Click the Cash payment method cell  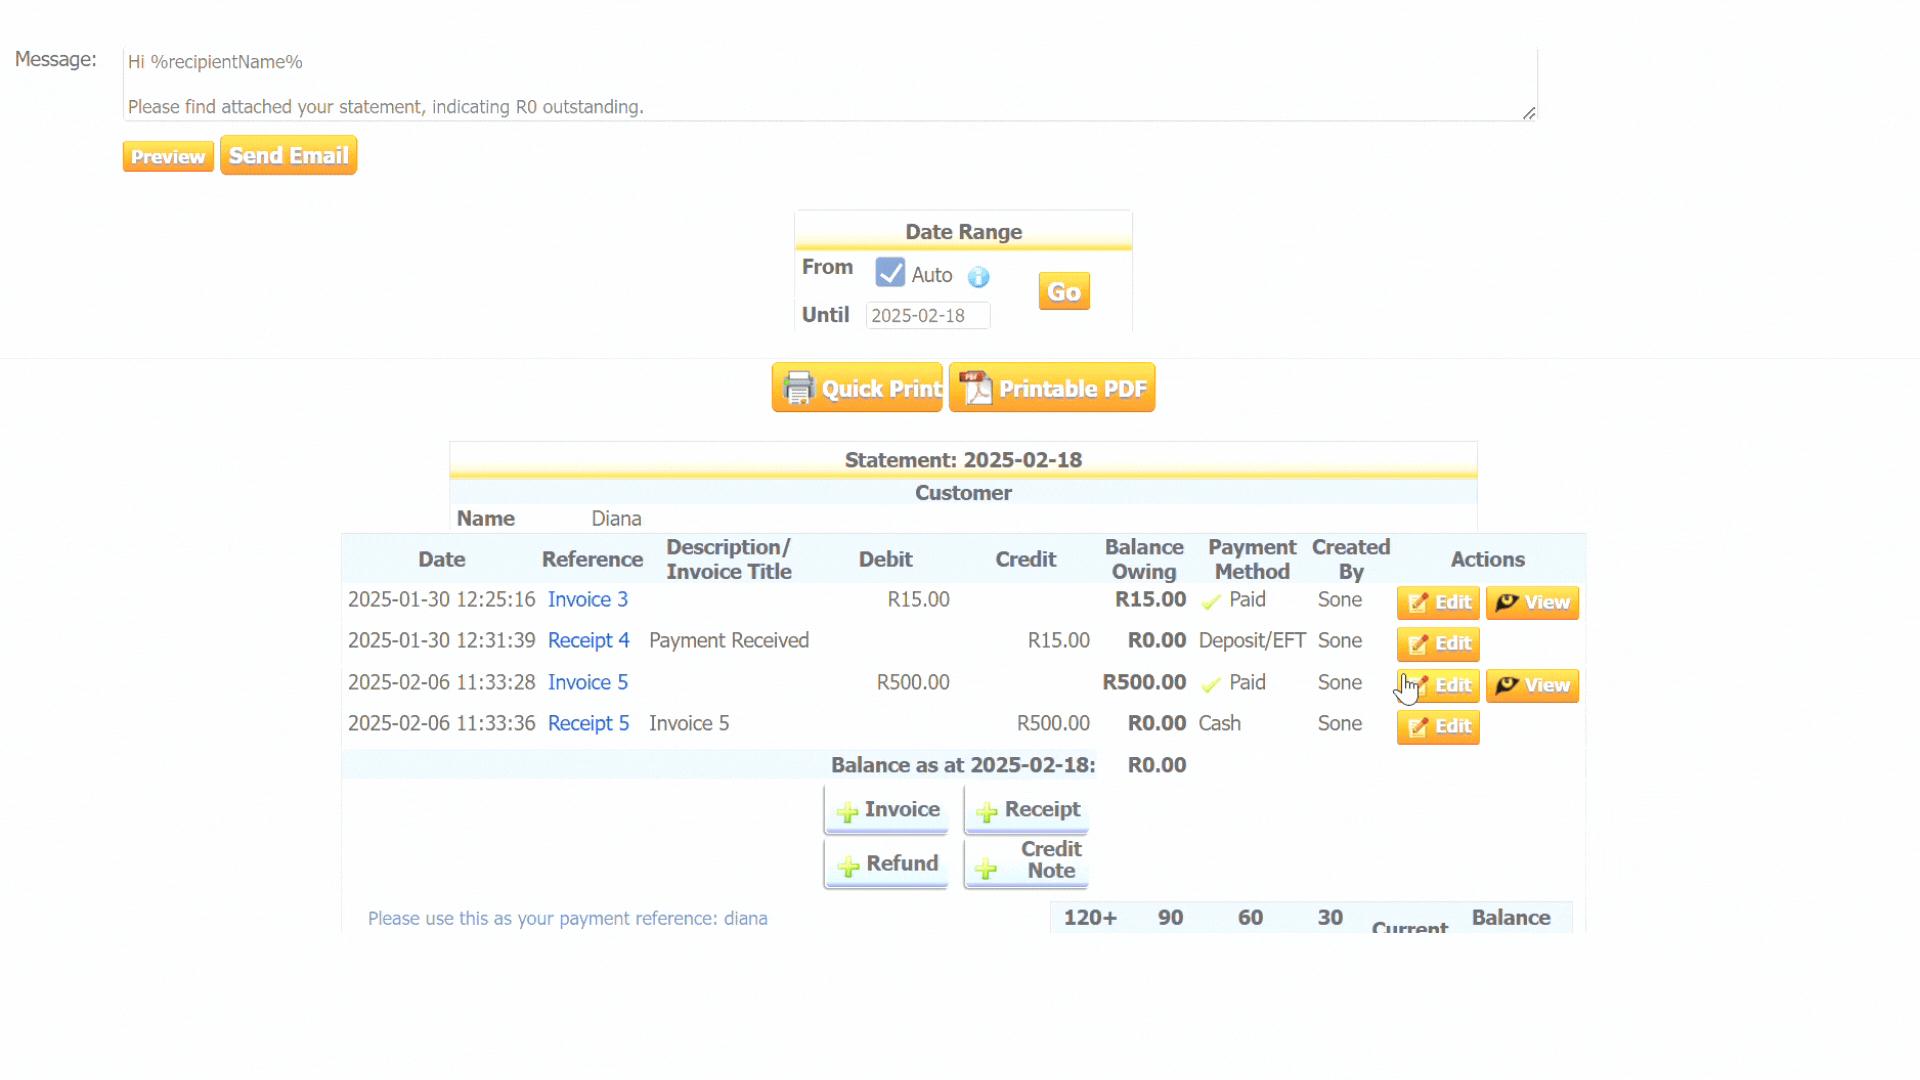pos(1220,723)
